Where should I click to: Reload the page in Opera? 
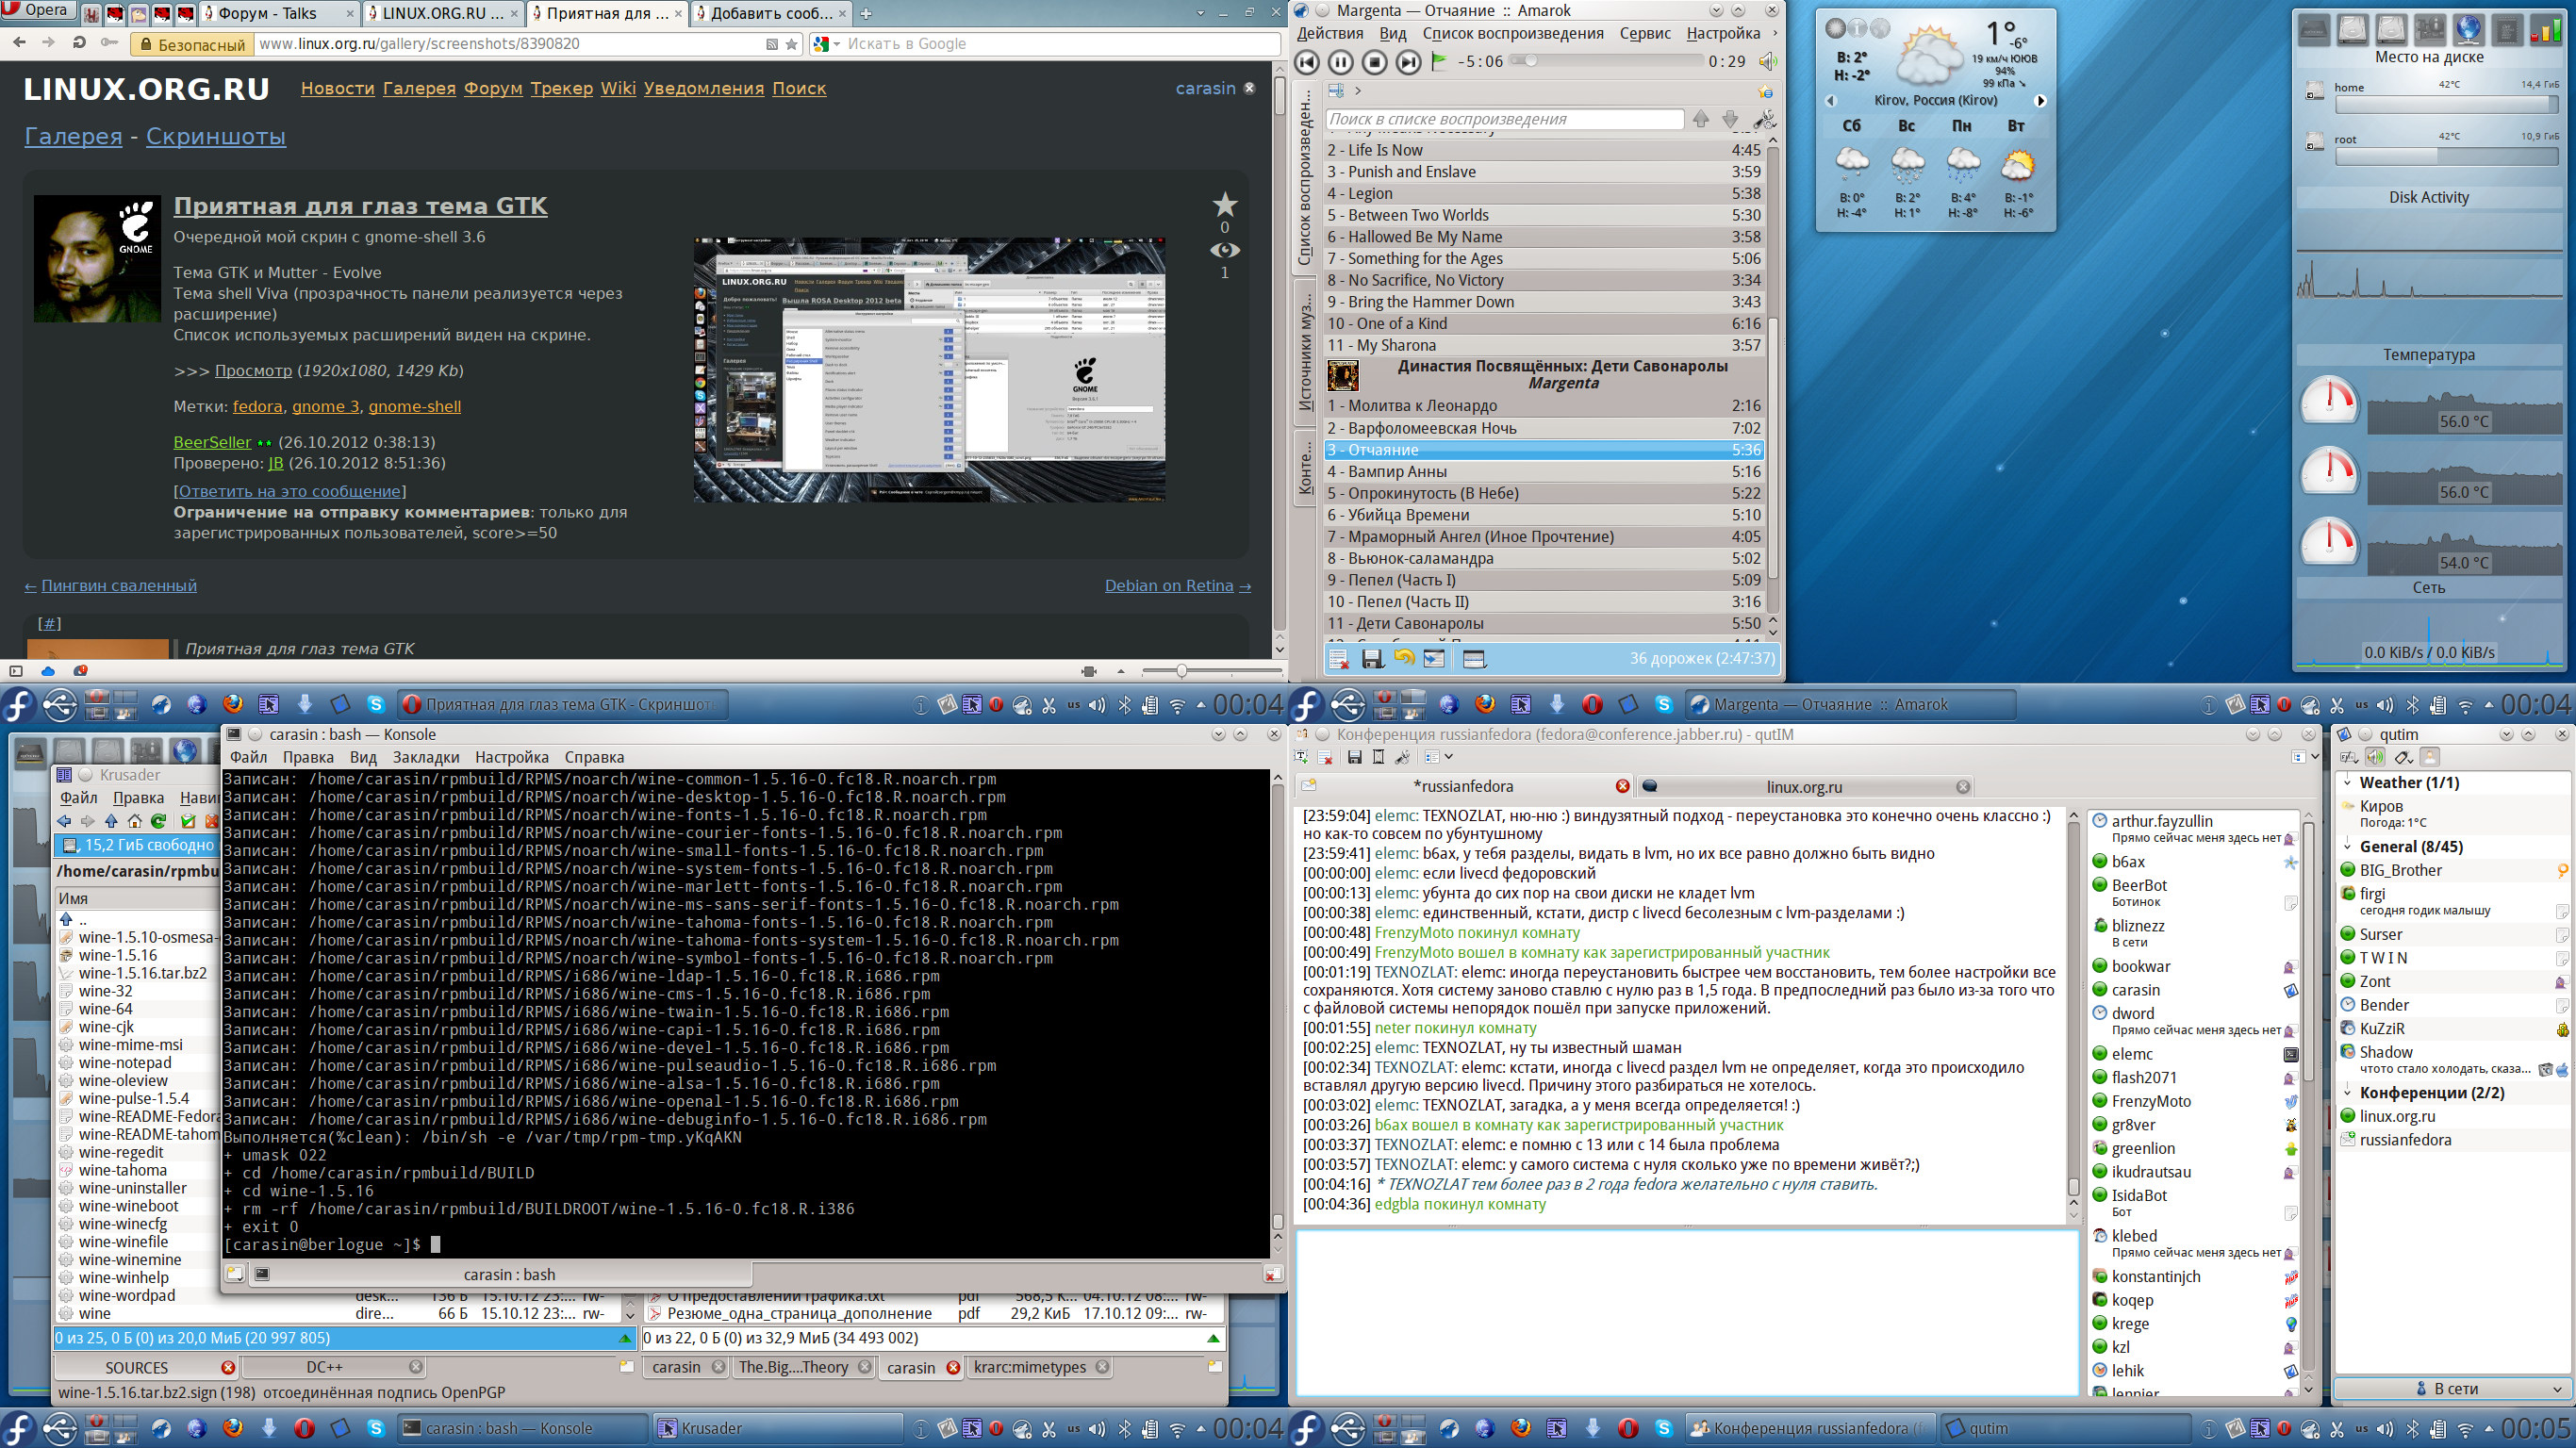click(79, 43)
